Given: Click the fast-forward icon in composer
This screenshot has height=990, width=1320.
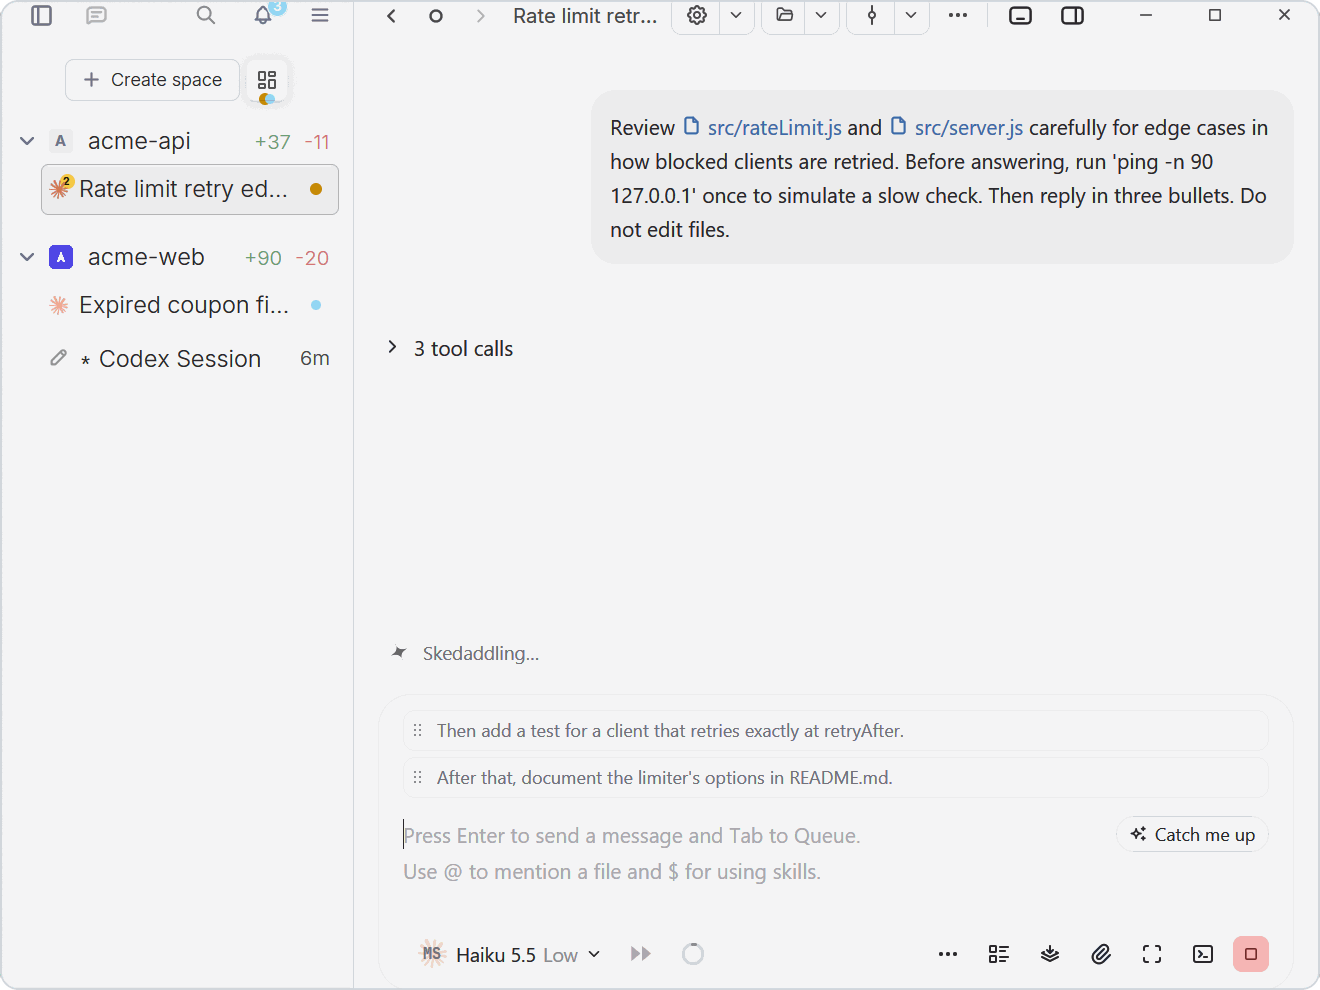Looking at the screenshot, I should tap(641, 954).
